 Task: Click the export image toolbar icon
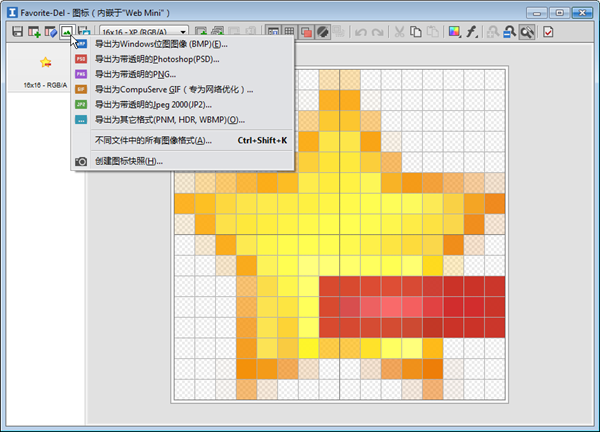[x=67, y=32]
